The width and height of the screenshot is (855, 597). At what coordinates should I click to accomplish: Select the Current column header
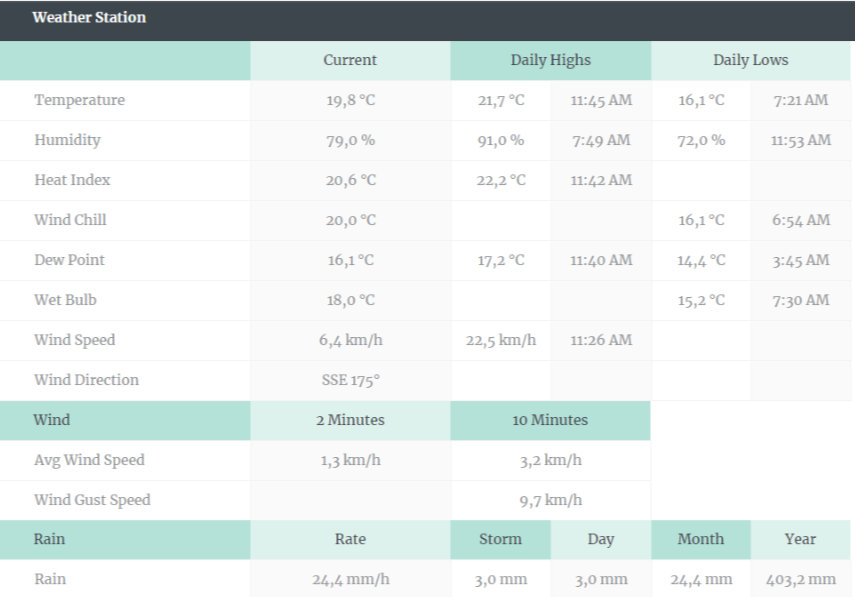[x=350, y=60]
